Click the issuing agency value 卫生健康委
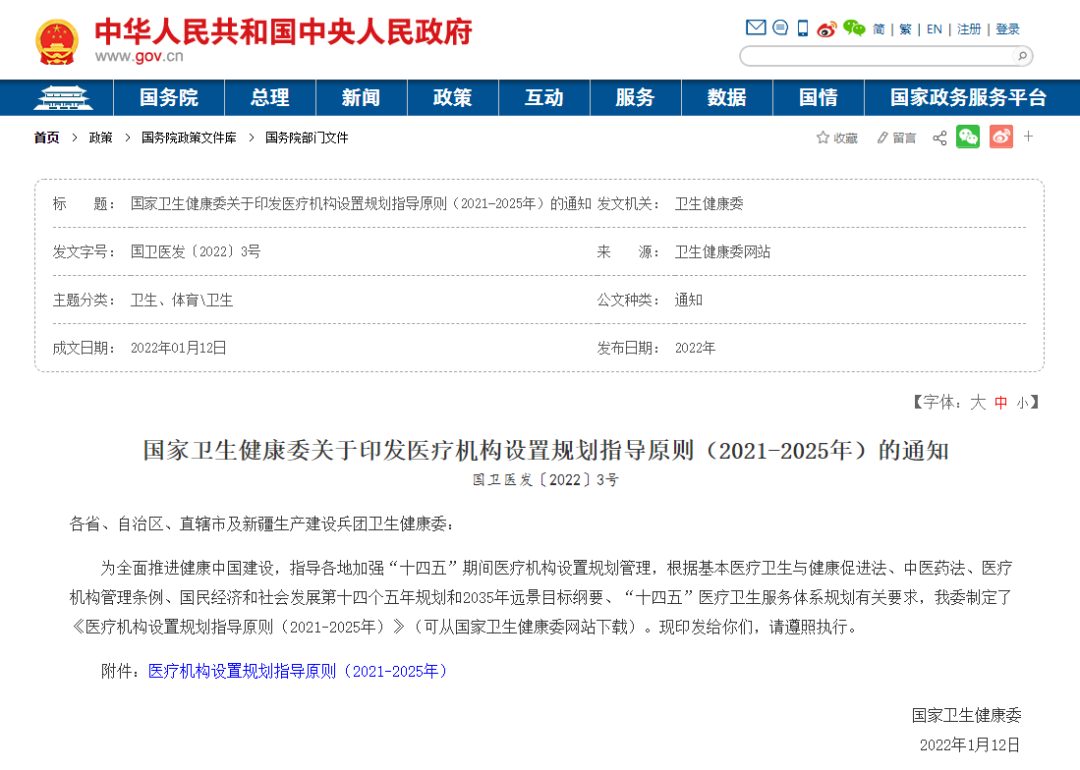 click(x=709, y=203)
